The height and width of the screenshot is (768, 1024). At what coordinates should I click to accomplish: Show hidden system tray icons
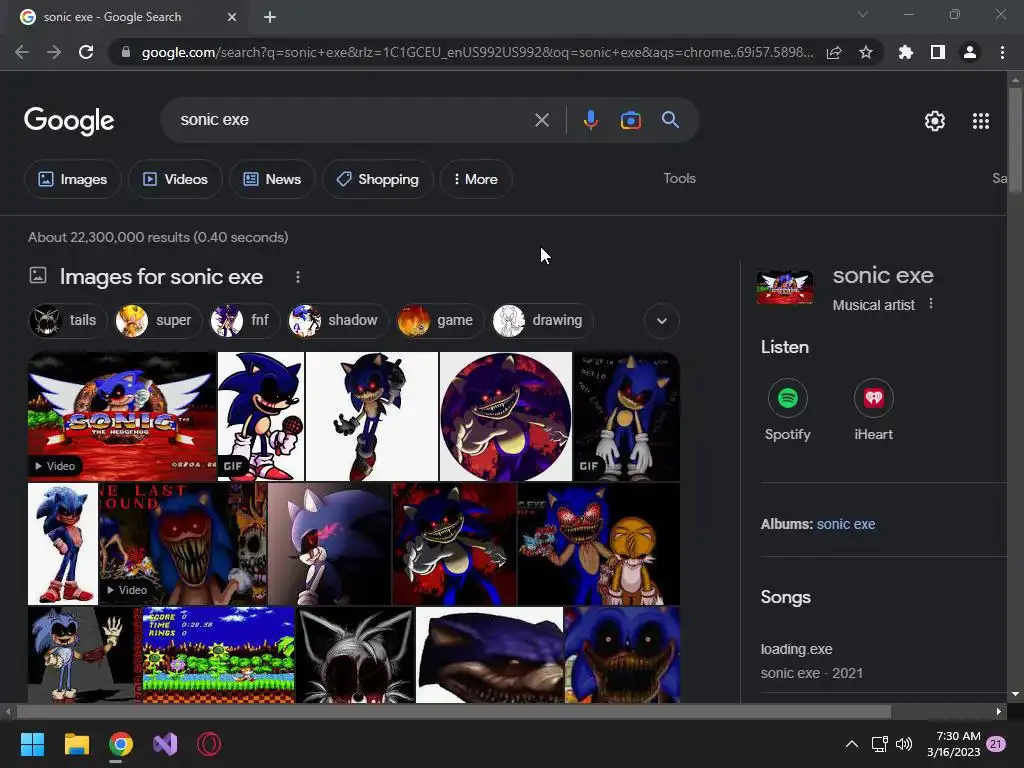tap(852, 744)
